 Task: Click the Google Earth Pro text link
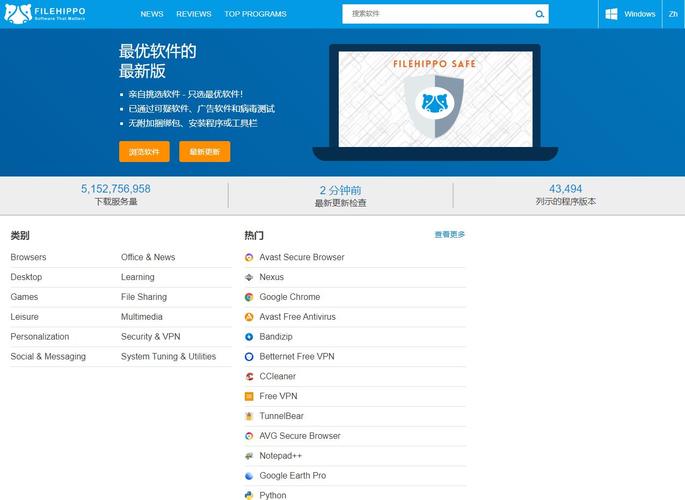click(x=293, y=476)
